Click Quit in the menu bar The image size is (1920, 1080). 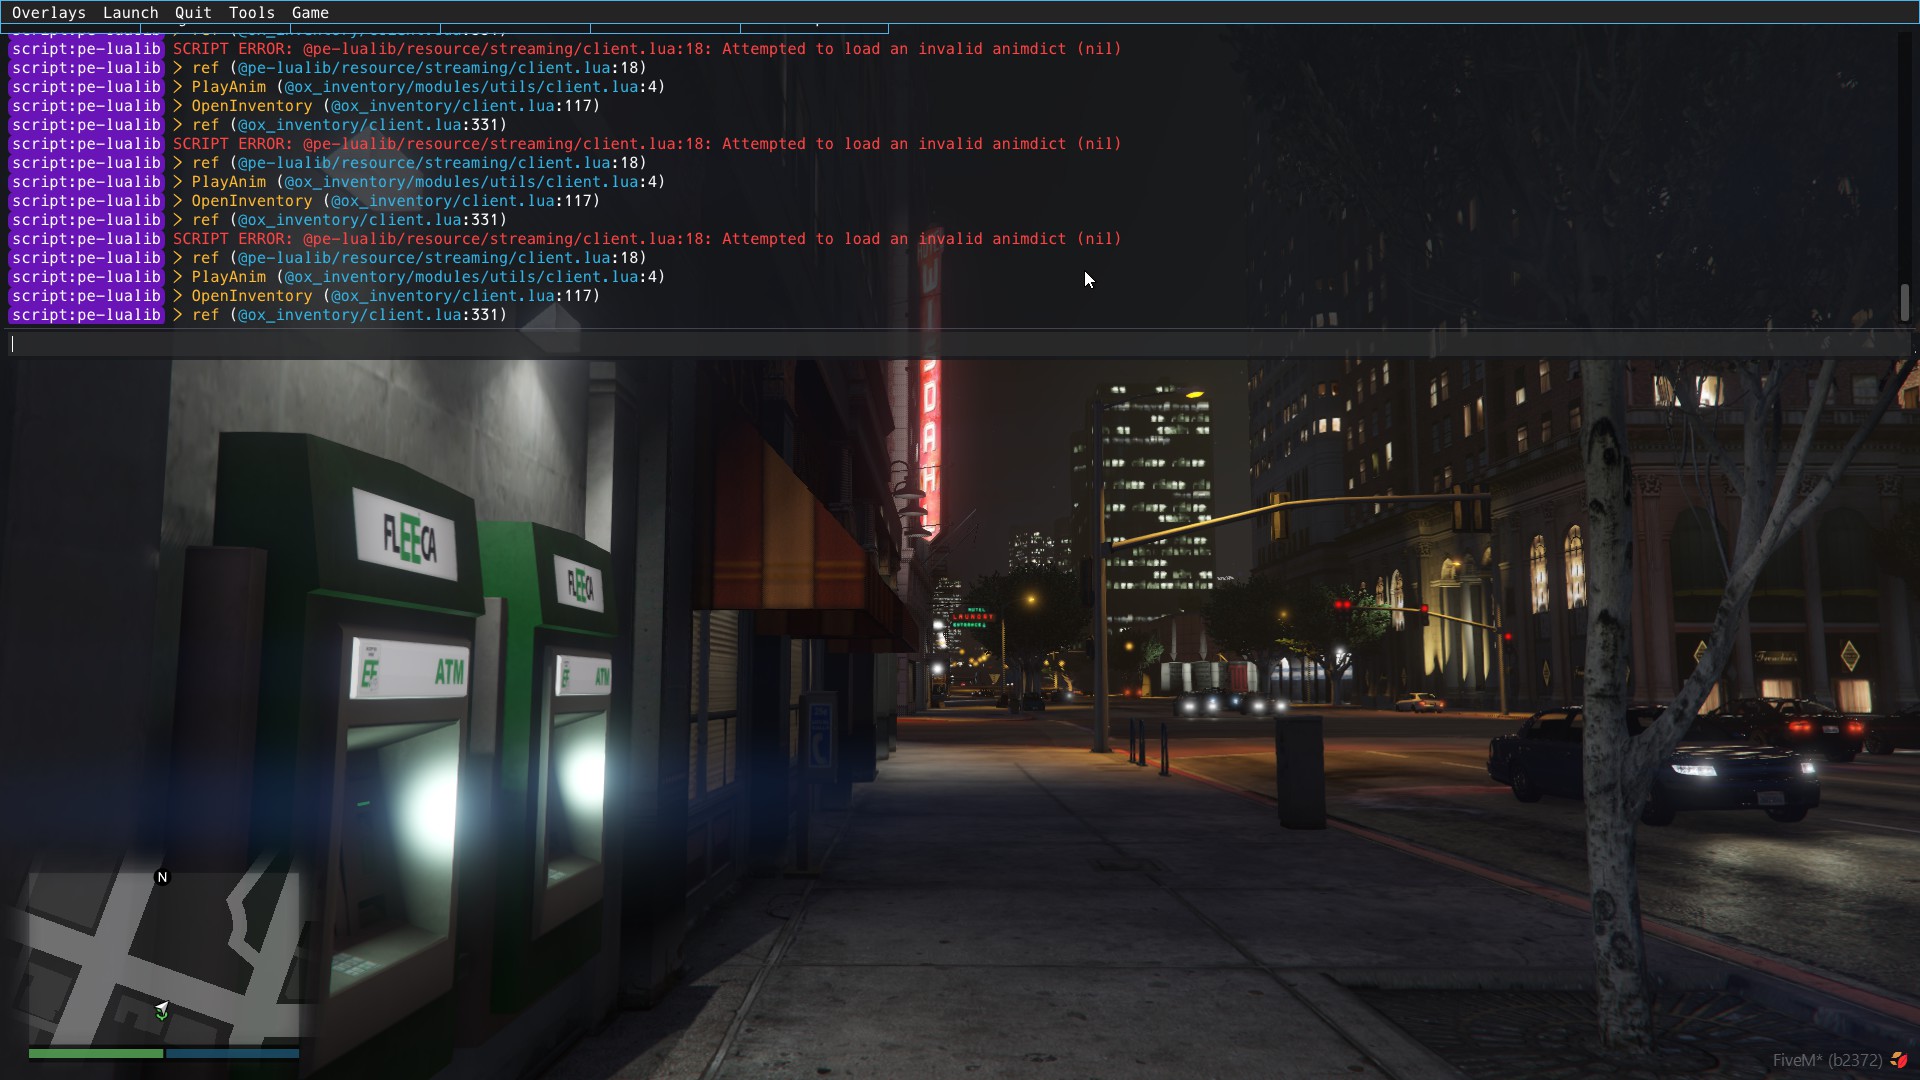(192, 12)
